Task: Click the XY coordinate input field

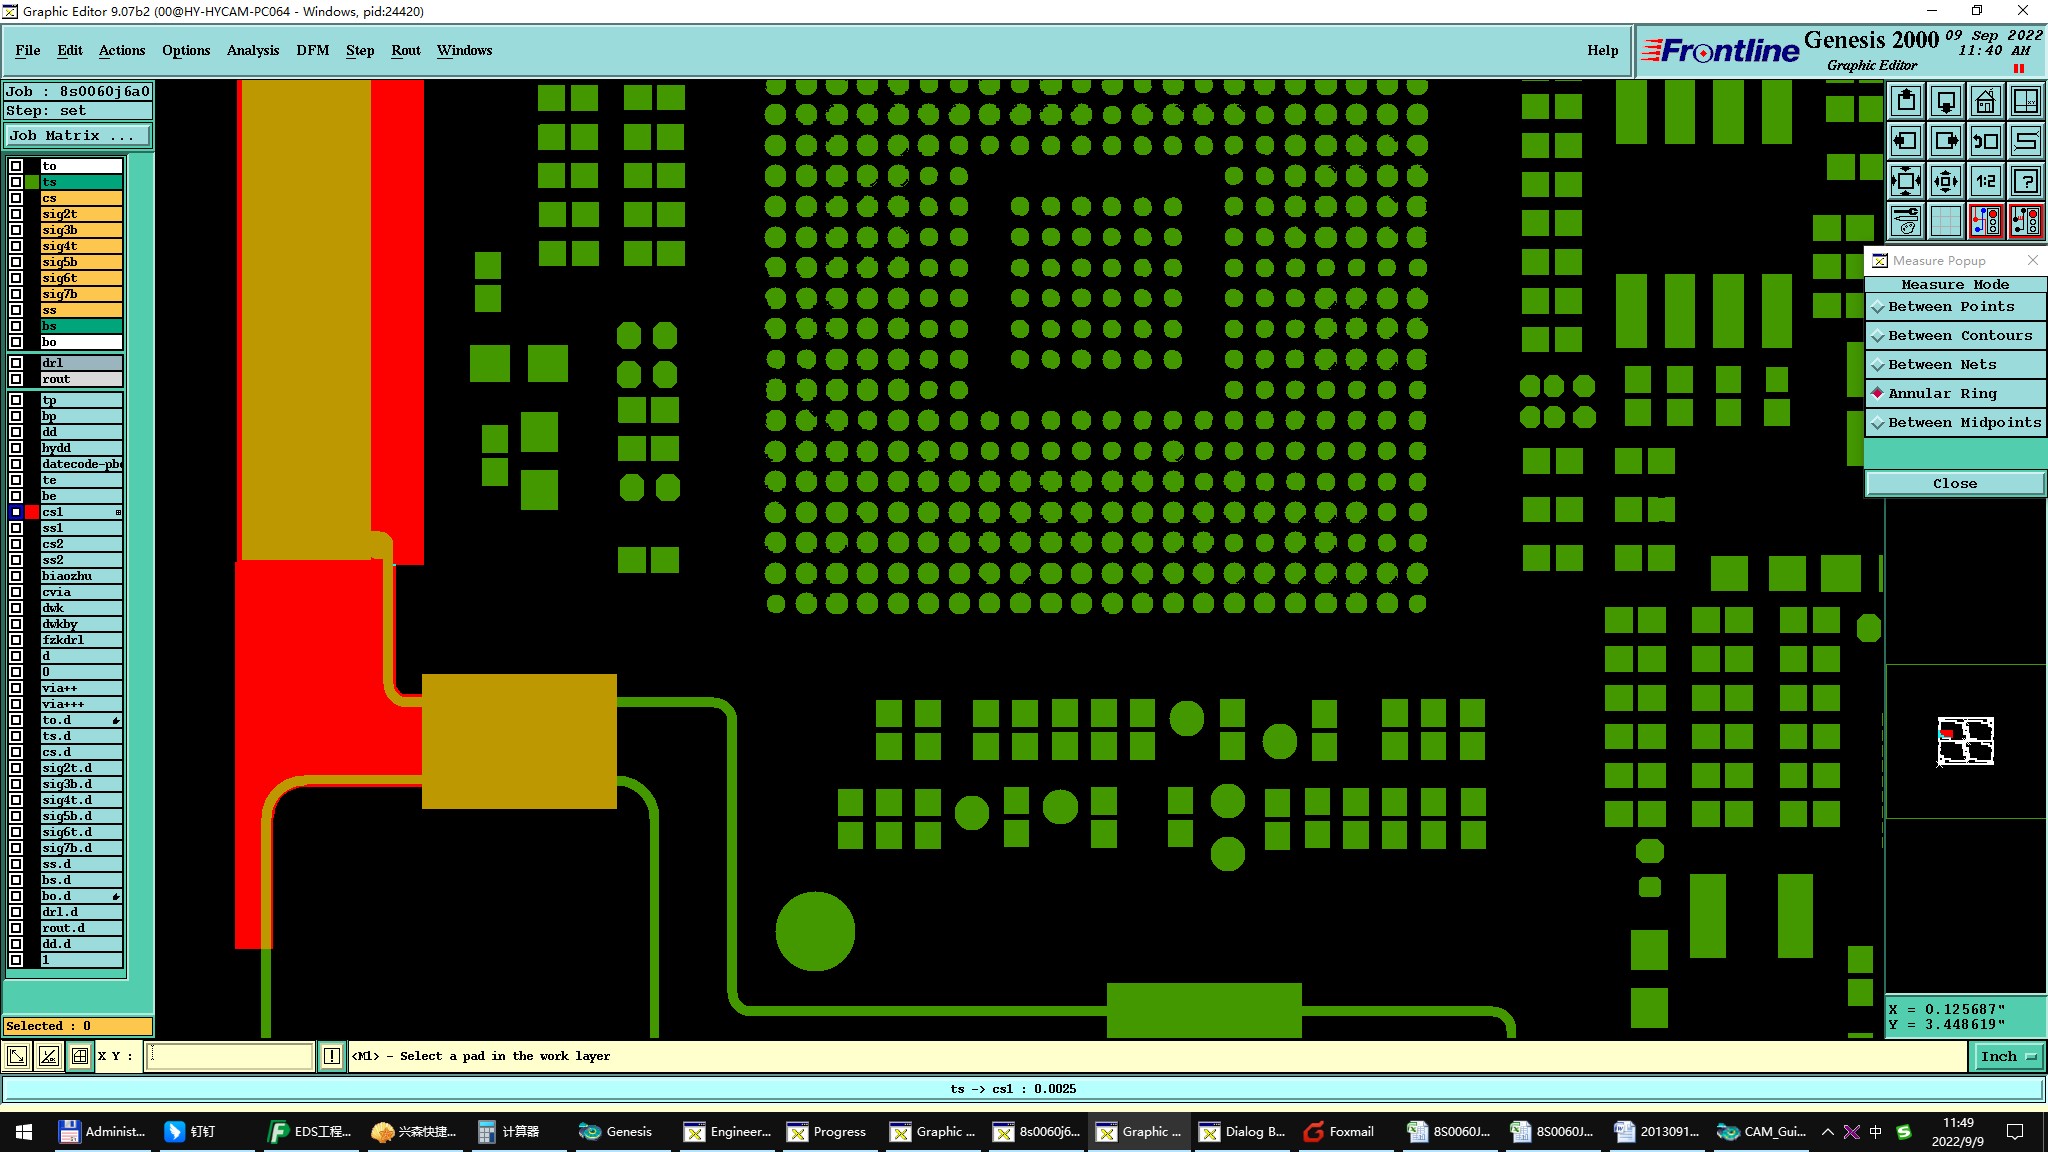Action: click(230, 1056)
